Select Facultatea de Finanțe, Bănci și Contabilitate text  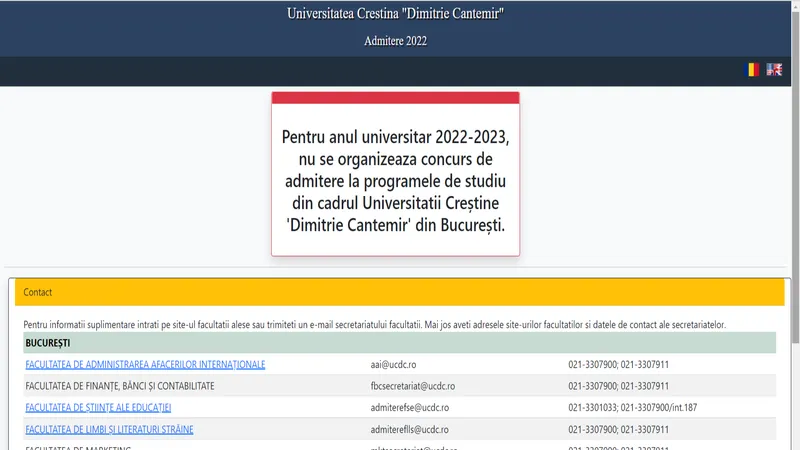coord(120,386)
